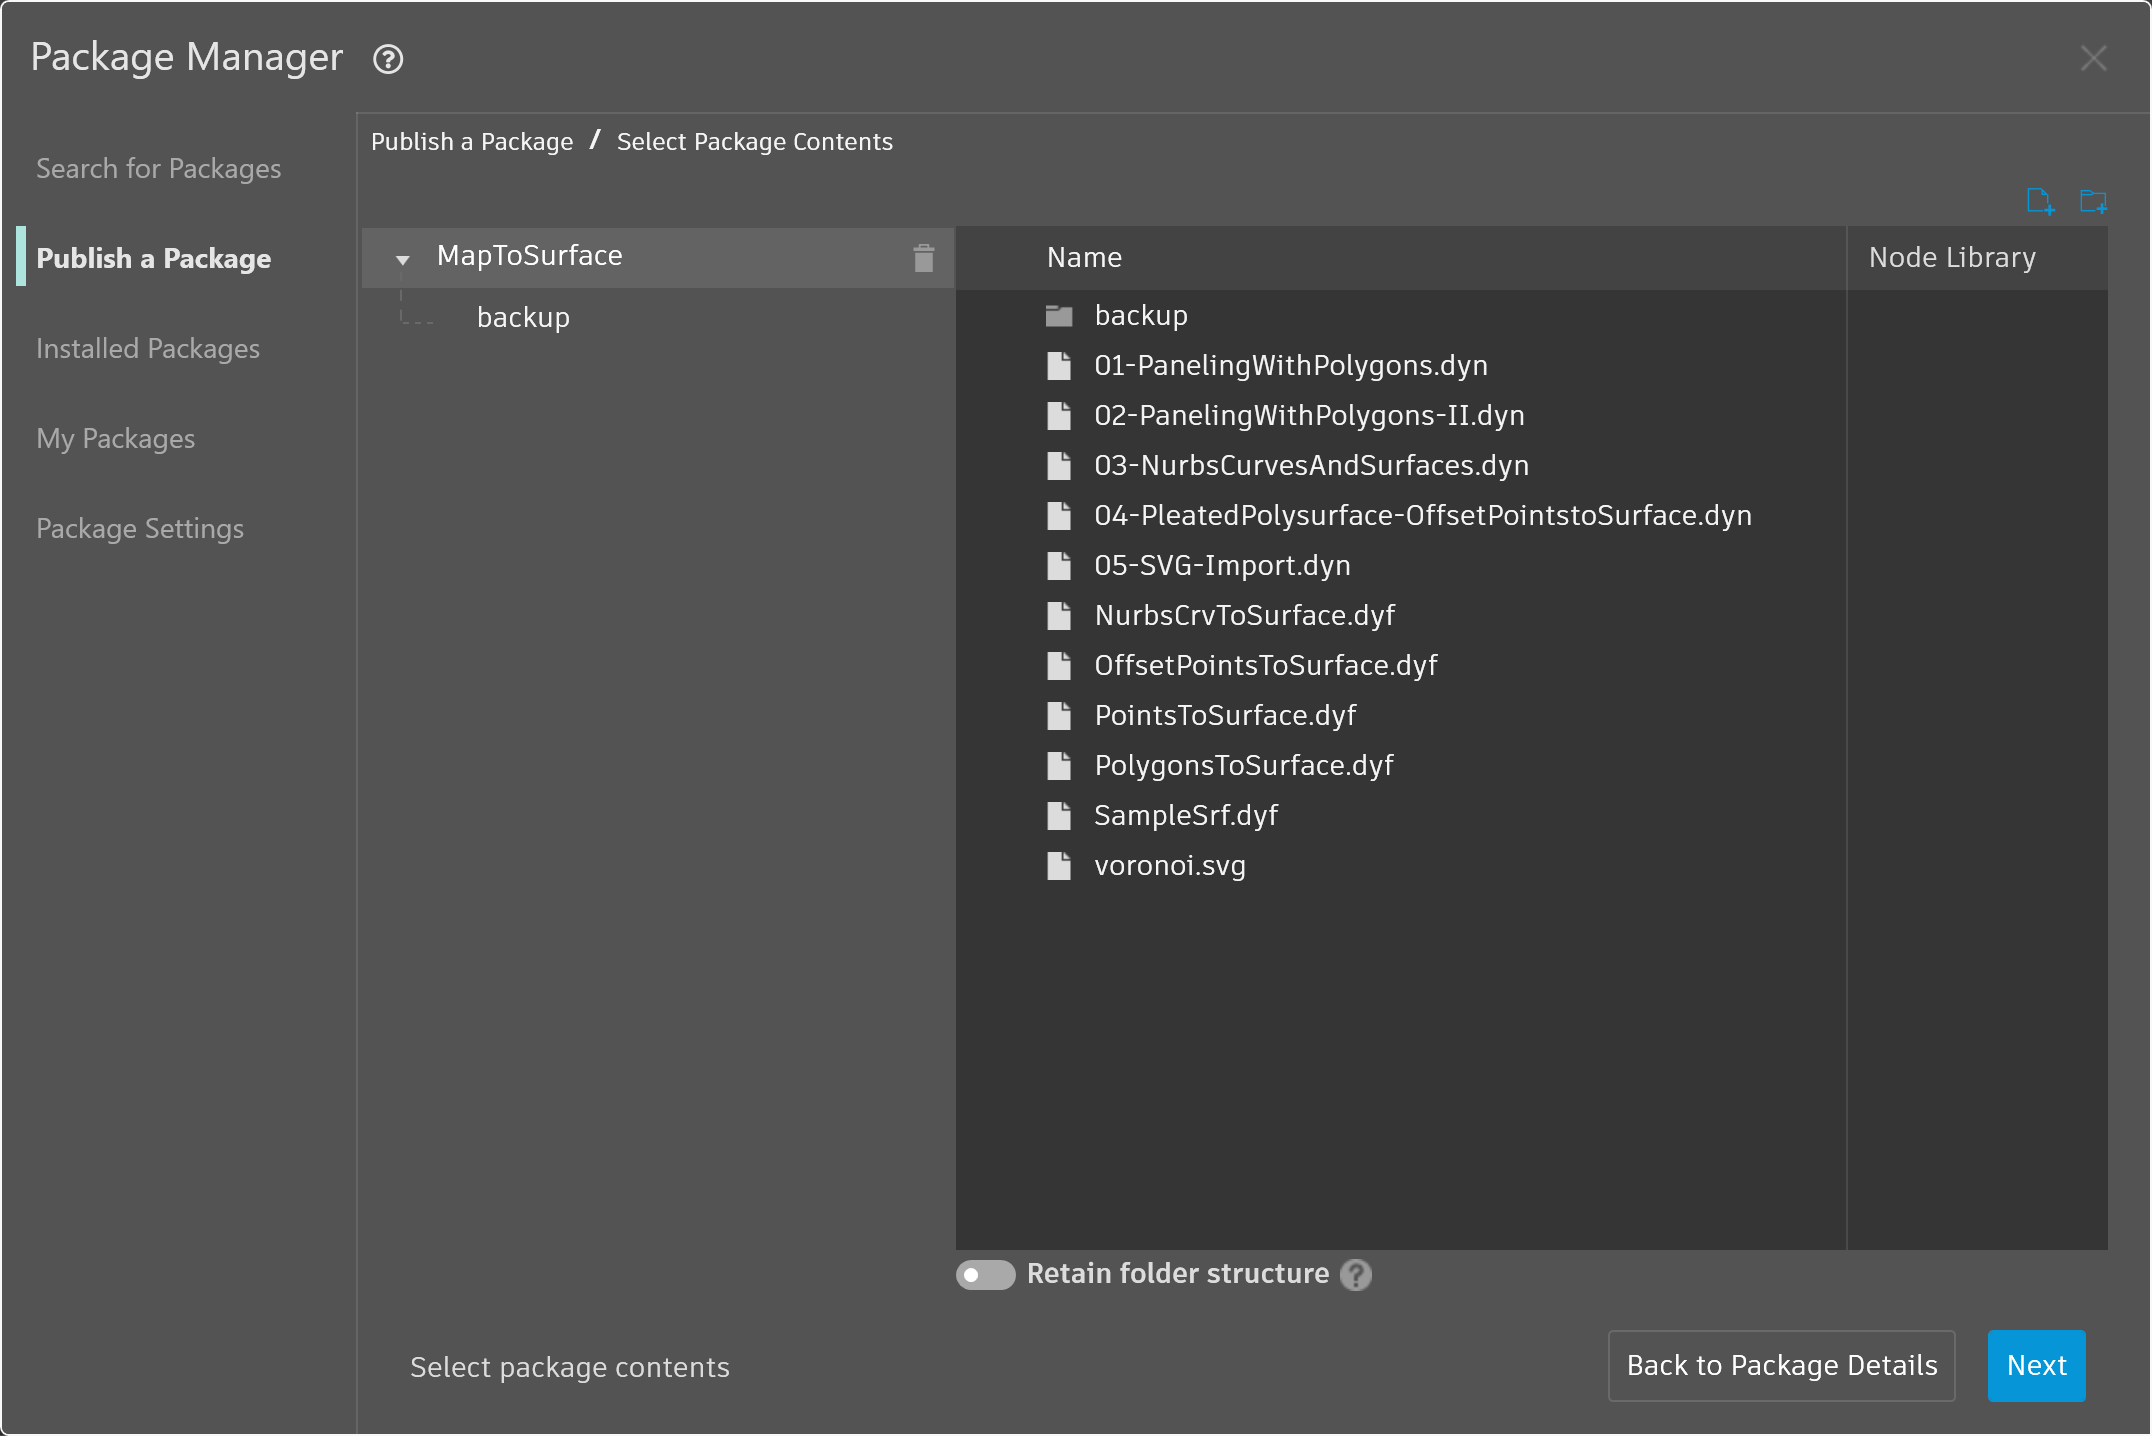Click help icon beside Retain folder structure

[1355, 1274]
